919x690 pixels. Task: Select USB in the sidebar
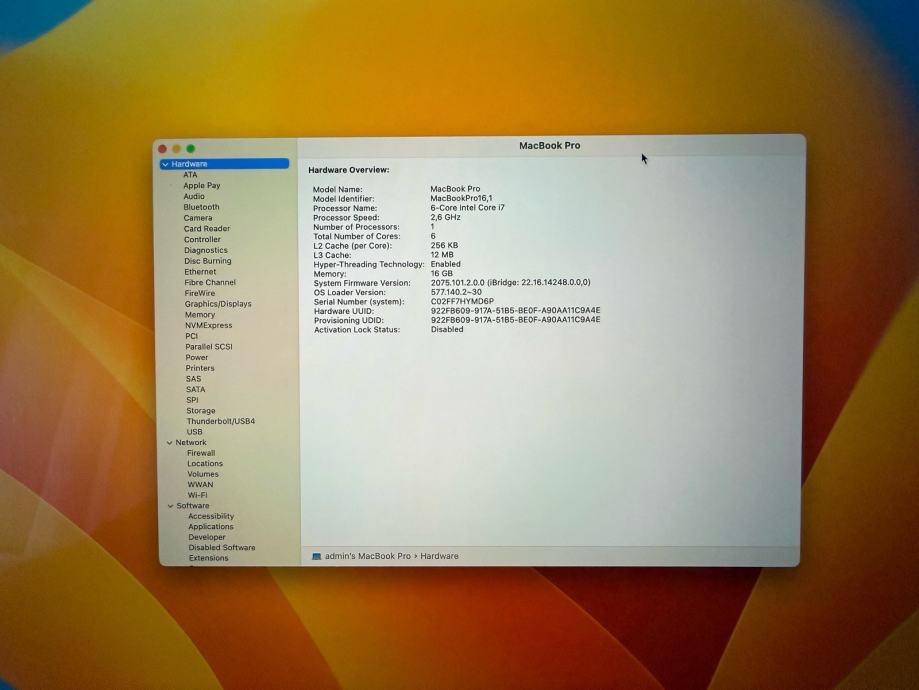point(195,432)
